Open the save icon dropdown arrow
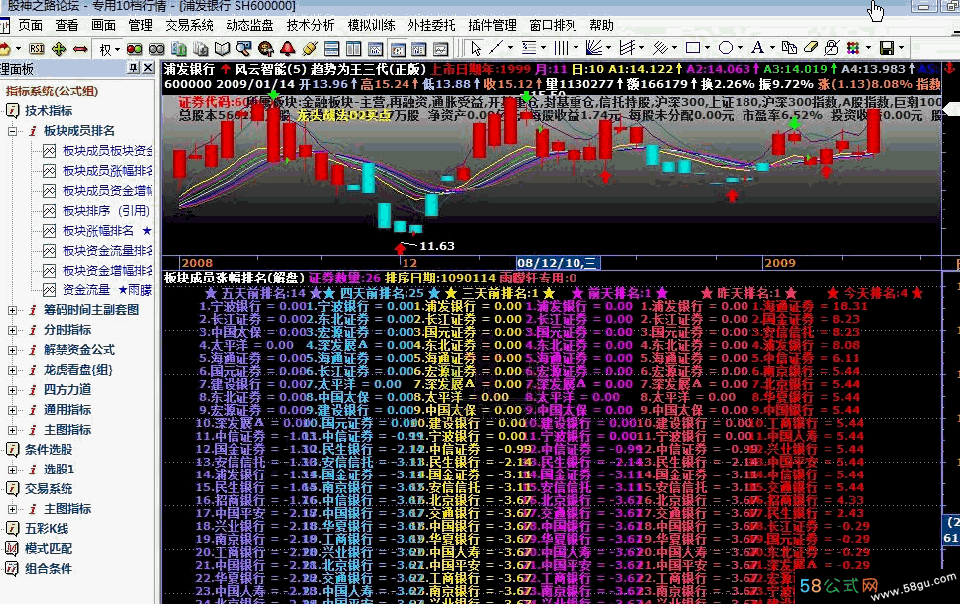This screenshot has height=604, width=960. (x=901, y=47)
